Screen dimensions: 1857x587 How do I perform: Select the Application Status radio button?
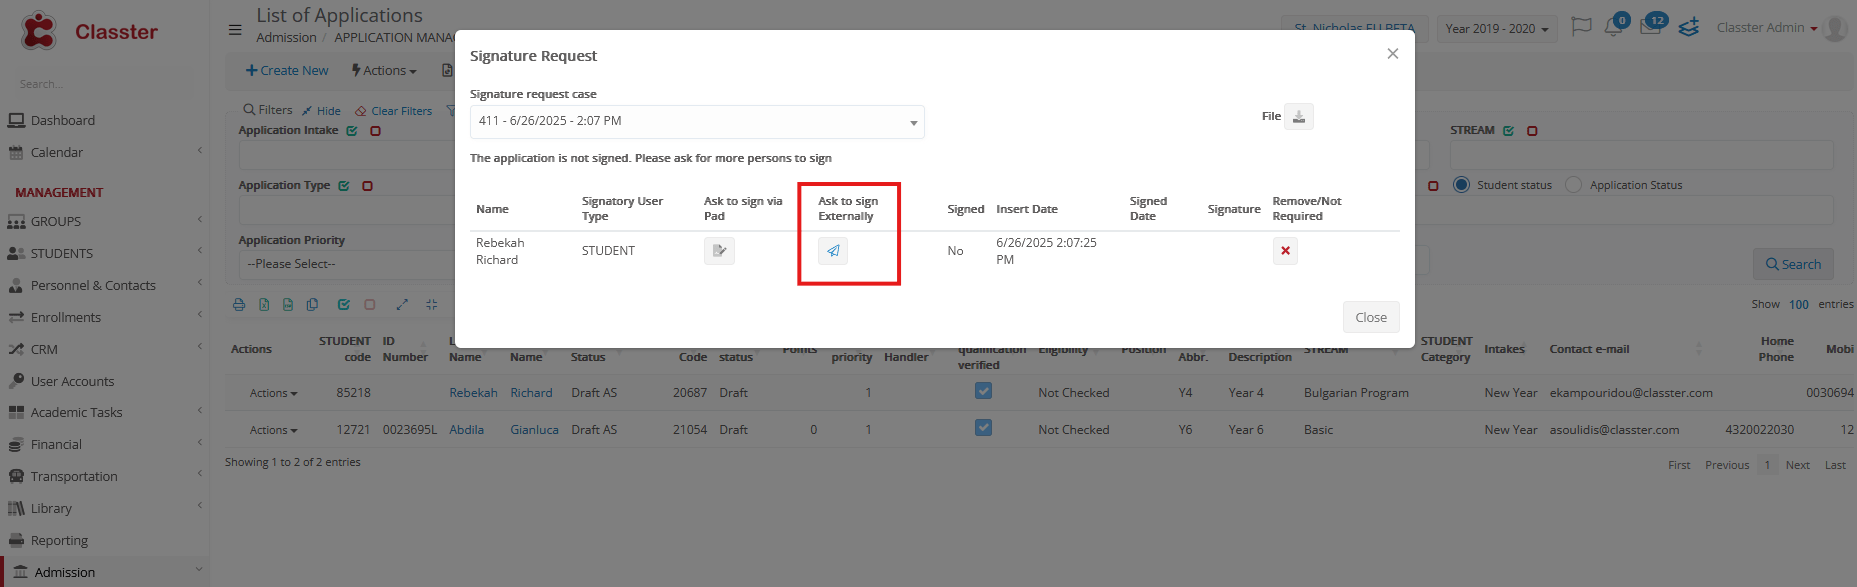[1573, 185]
